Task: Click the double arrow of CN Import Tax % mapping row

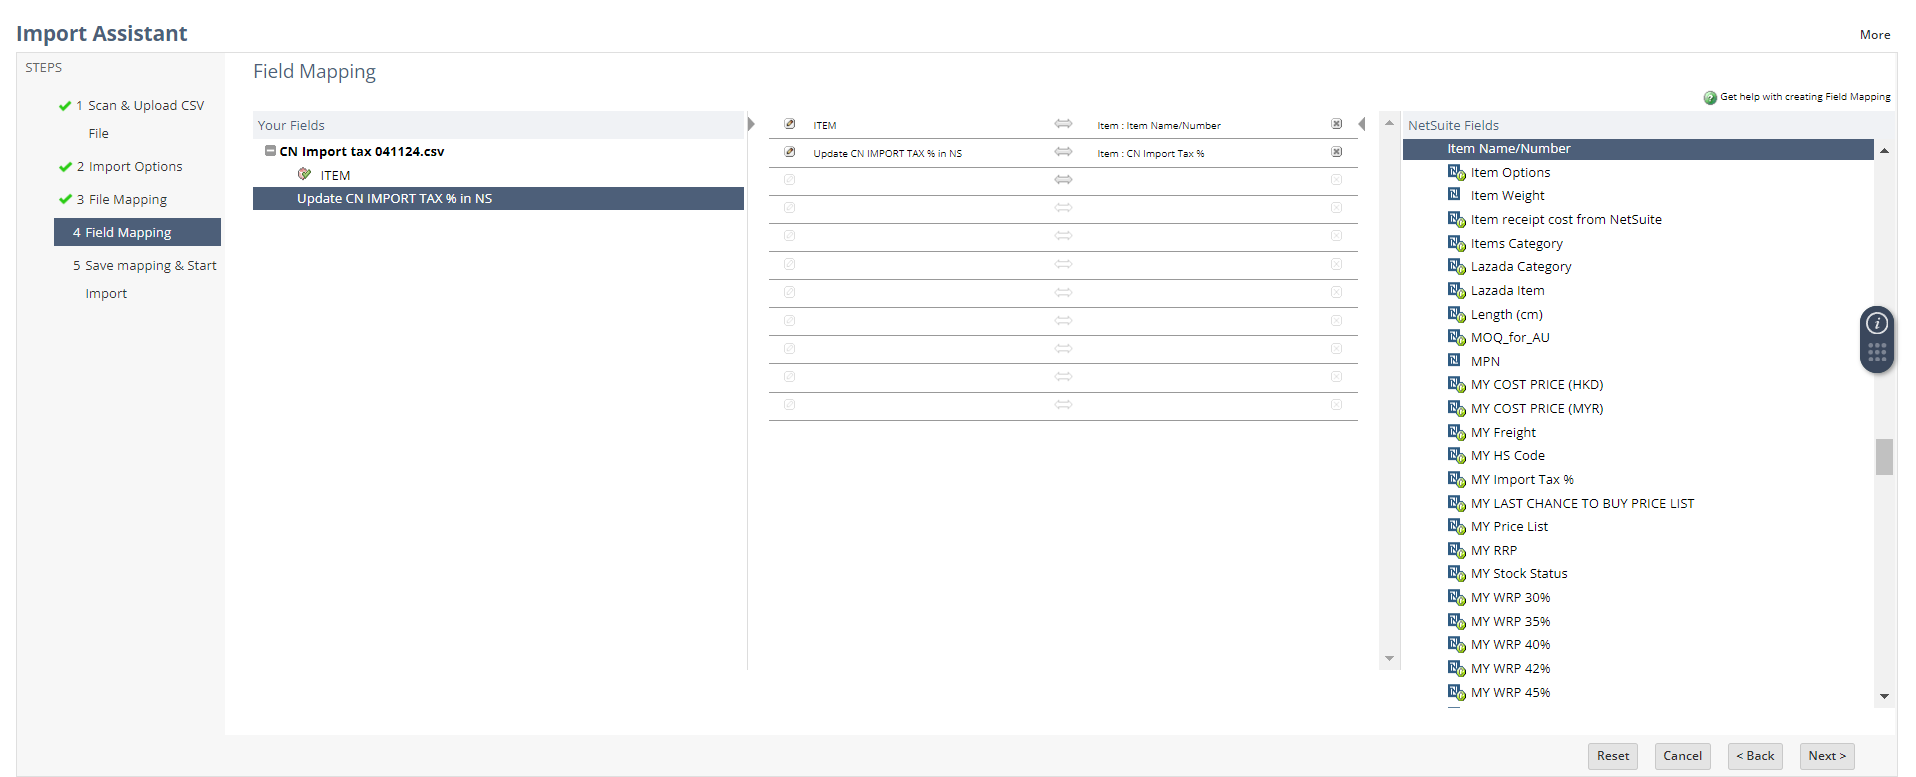Action: tap(1063, 152)
